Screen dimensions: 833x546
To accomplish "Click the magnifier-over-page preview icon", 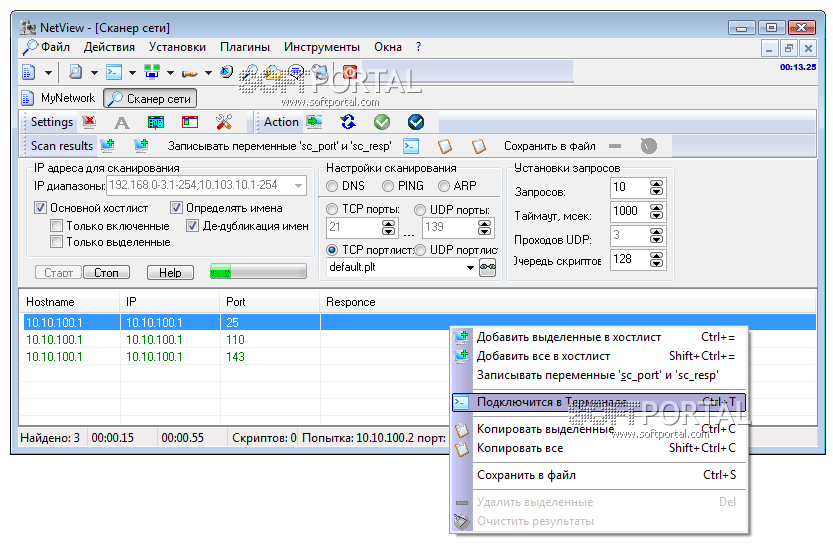I will click(x=76, y=72).
